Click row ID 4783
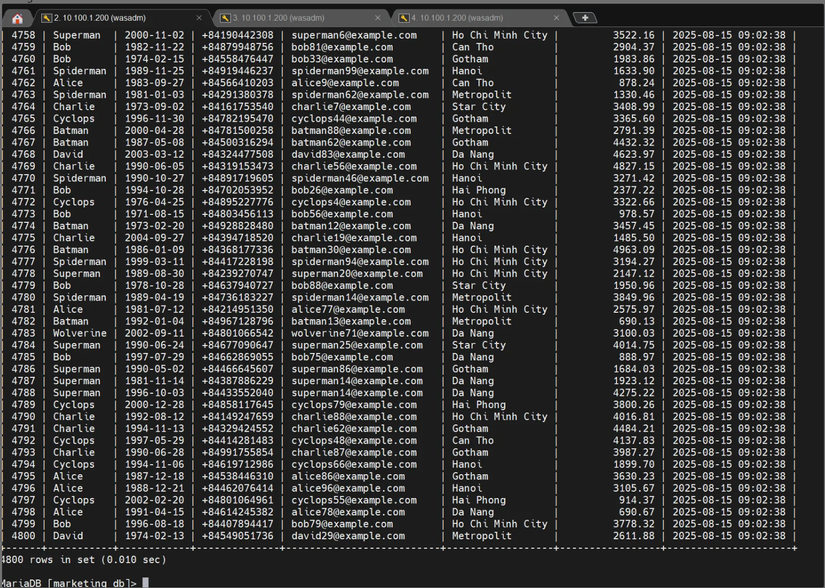825x588 pixels. [x=24, y=333]
